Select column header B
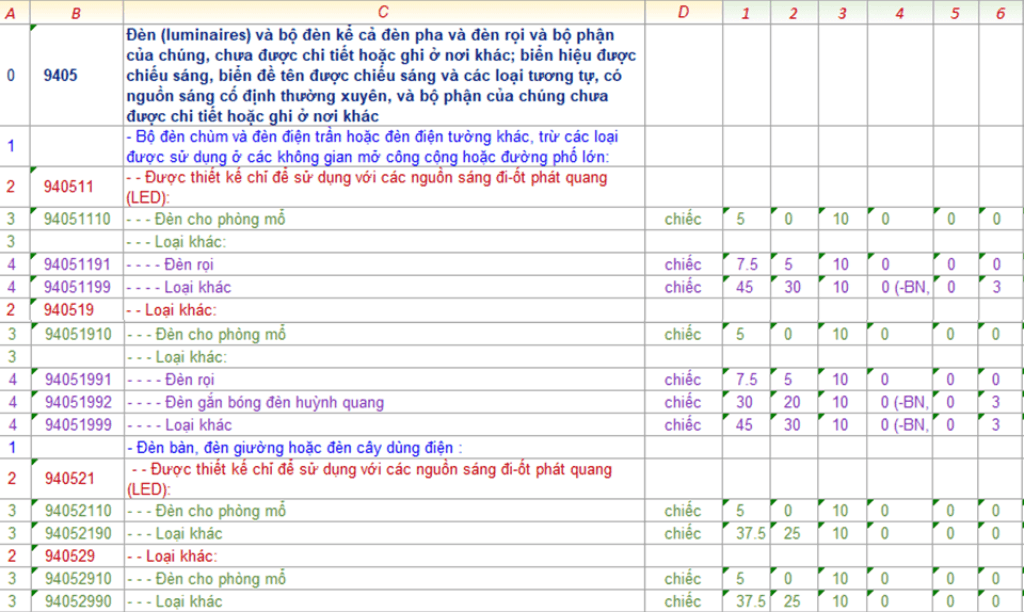The height and width of the screenshot is (612, 1024). pyautogui.click(x=76, y=12)
